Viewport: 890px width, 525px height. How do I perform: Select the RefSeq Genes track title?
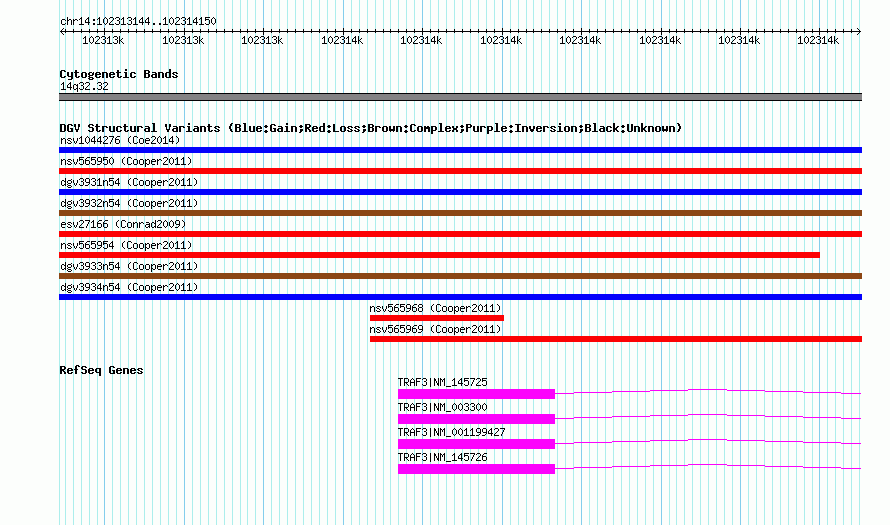coord(101,370)
